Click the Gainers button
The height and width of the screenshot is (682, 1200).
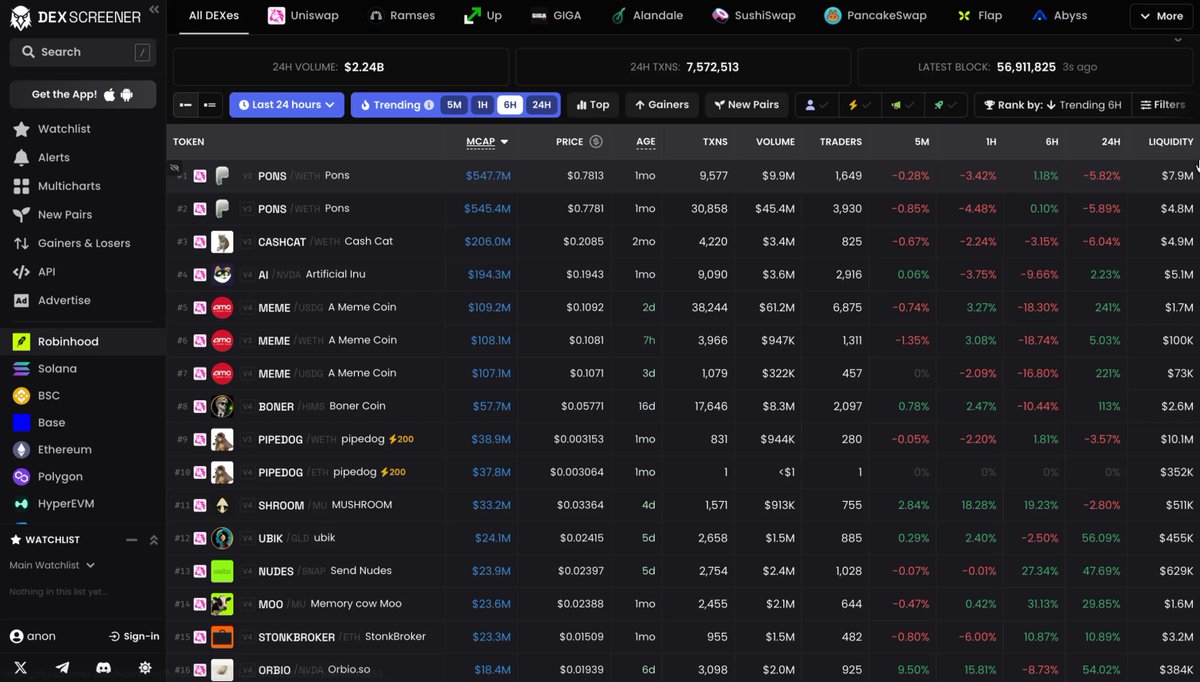click(662, 105)
